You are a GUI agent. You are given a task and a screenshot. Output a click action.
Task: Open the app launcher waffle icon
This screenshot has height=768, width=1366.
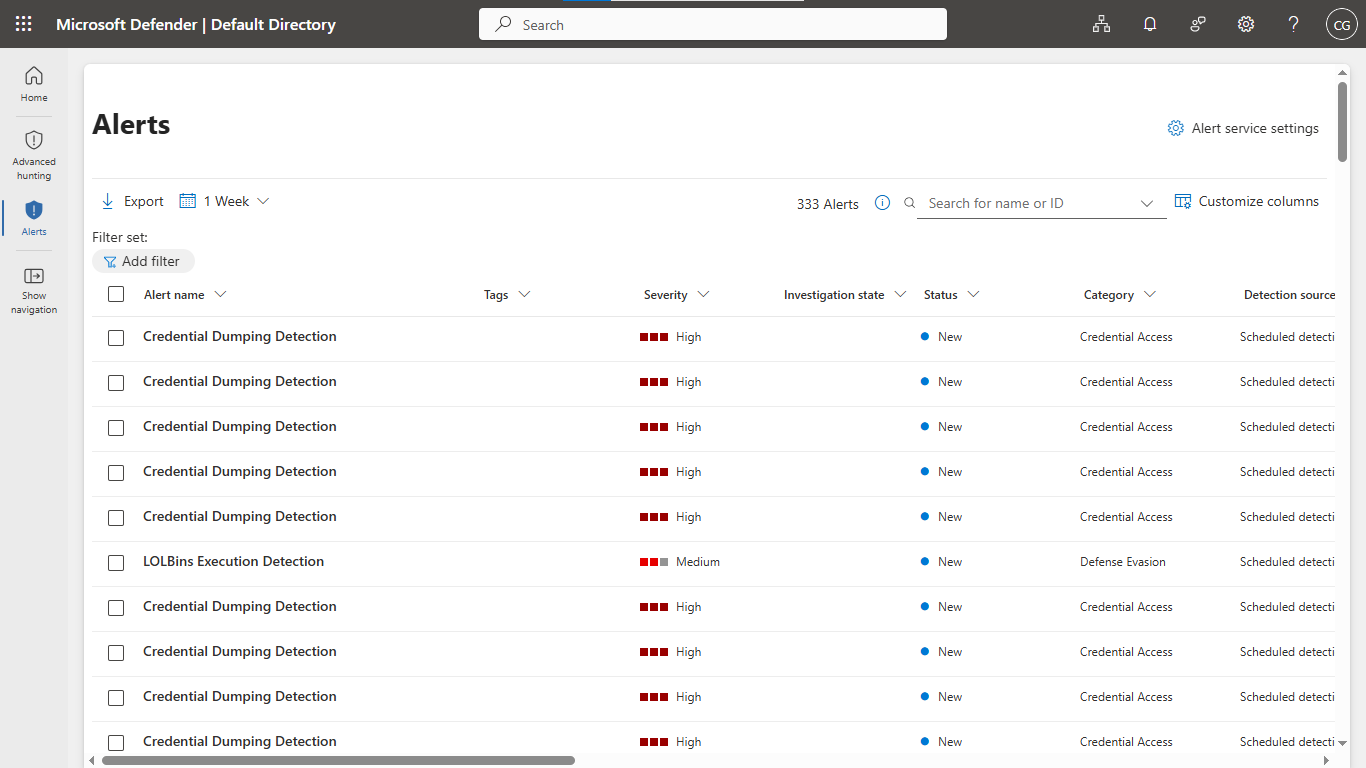pos(24,24)
